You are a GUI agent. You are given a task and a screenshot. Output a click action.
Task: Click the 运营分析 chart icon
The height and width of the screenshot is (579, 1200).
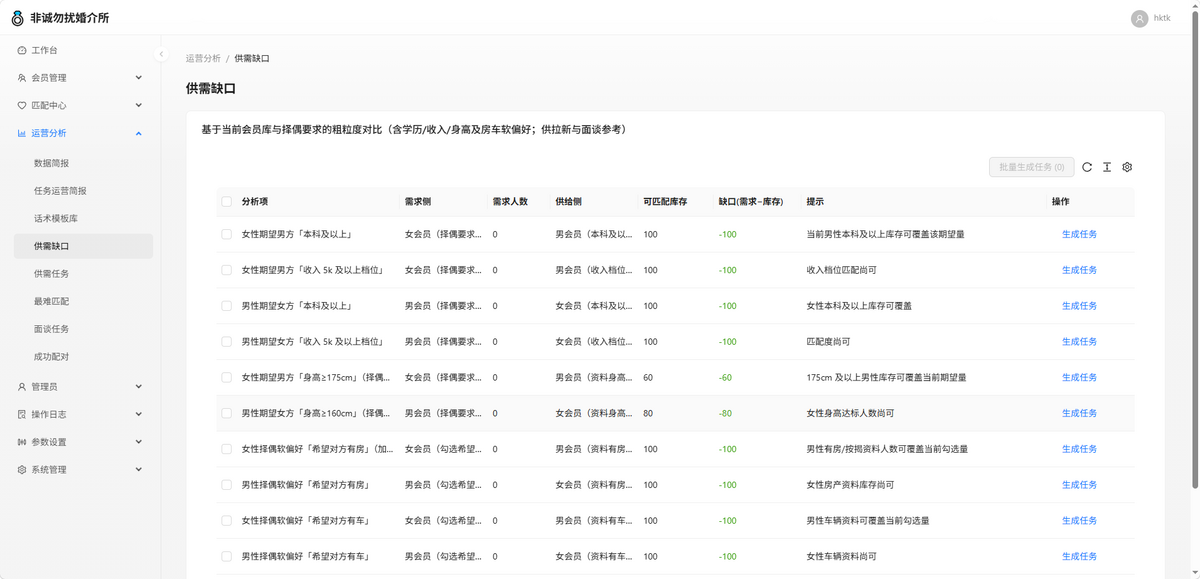coord(22,133)
